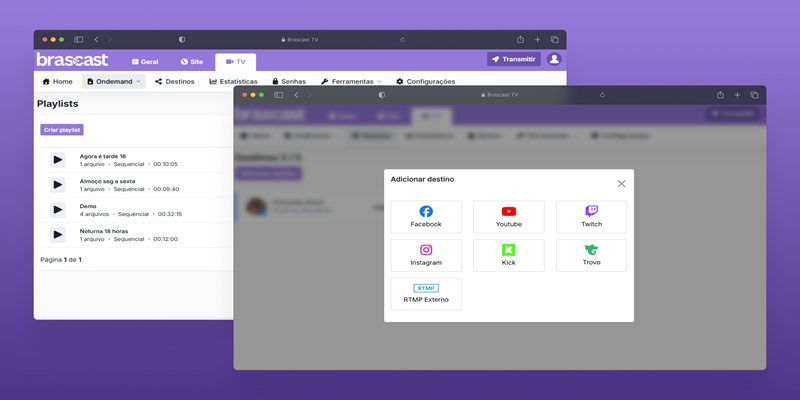800x400 pixels.
Task: Click duration 00:32:15 in Demo row
Action: click(170, 214)
